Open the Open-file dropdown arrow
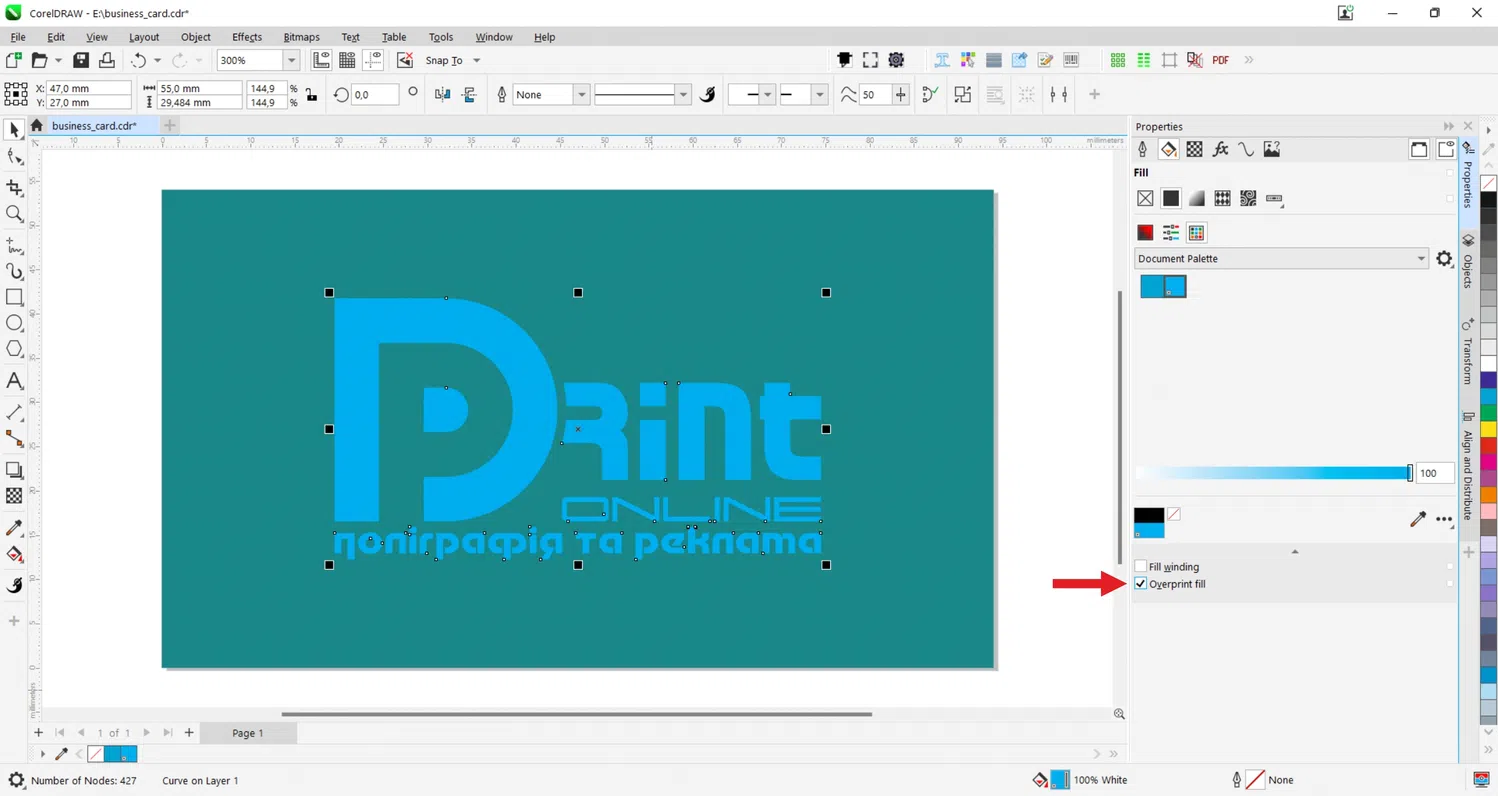Image resolution: width=1498 pixels, height=796 pixels. 58,61
